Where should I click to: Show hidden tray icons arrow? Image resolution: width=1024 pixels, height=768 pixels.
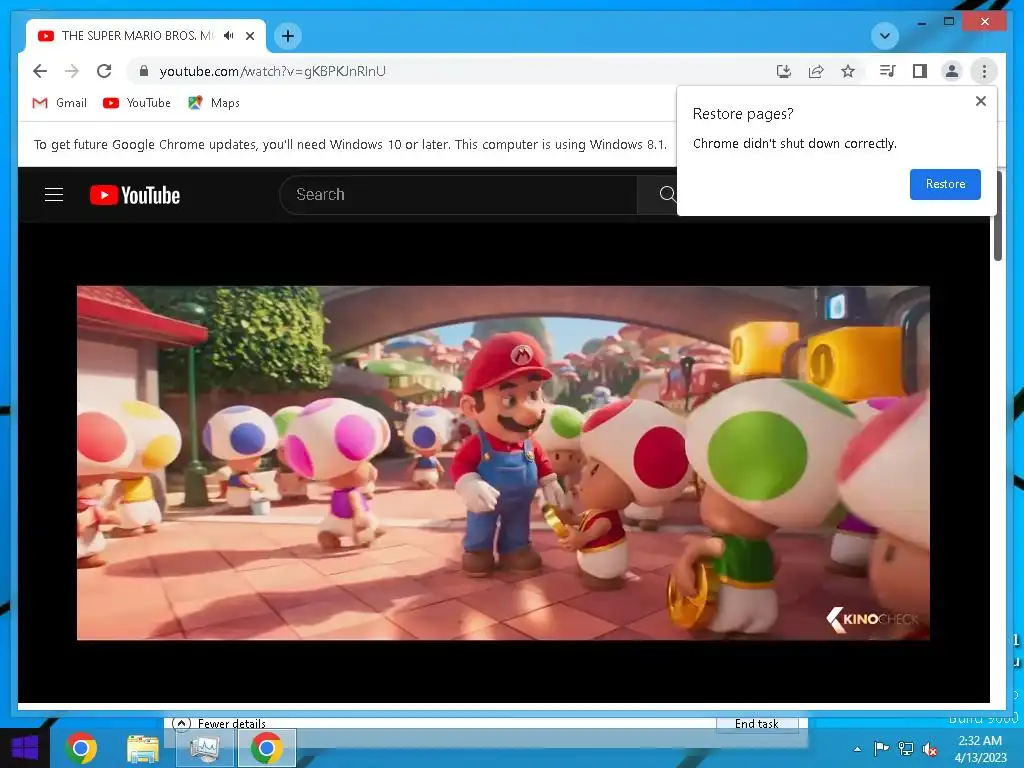click(857, 749)
